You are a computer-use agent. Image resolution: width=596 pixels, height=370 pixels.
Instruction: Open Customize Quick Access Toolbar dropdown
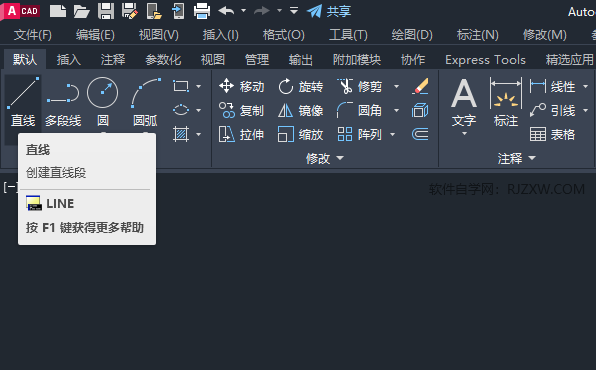(294, 11)
